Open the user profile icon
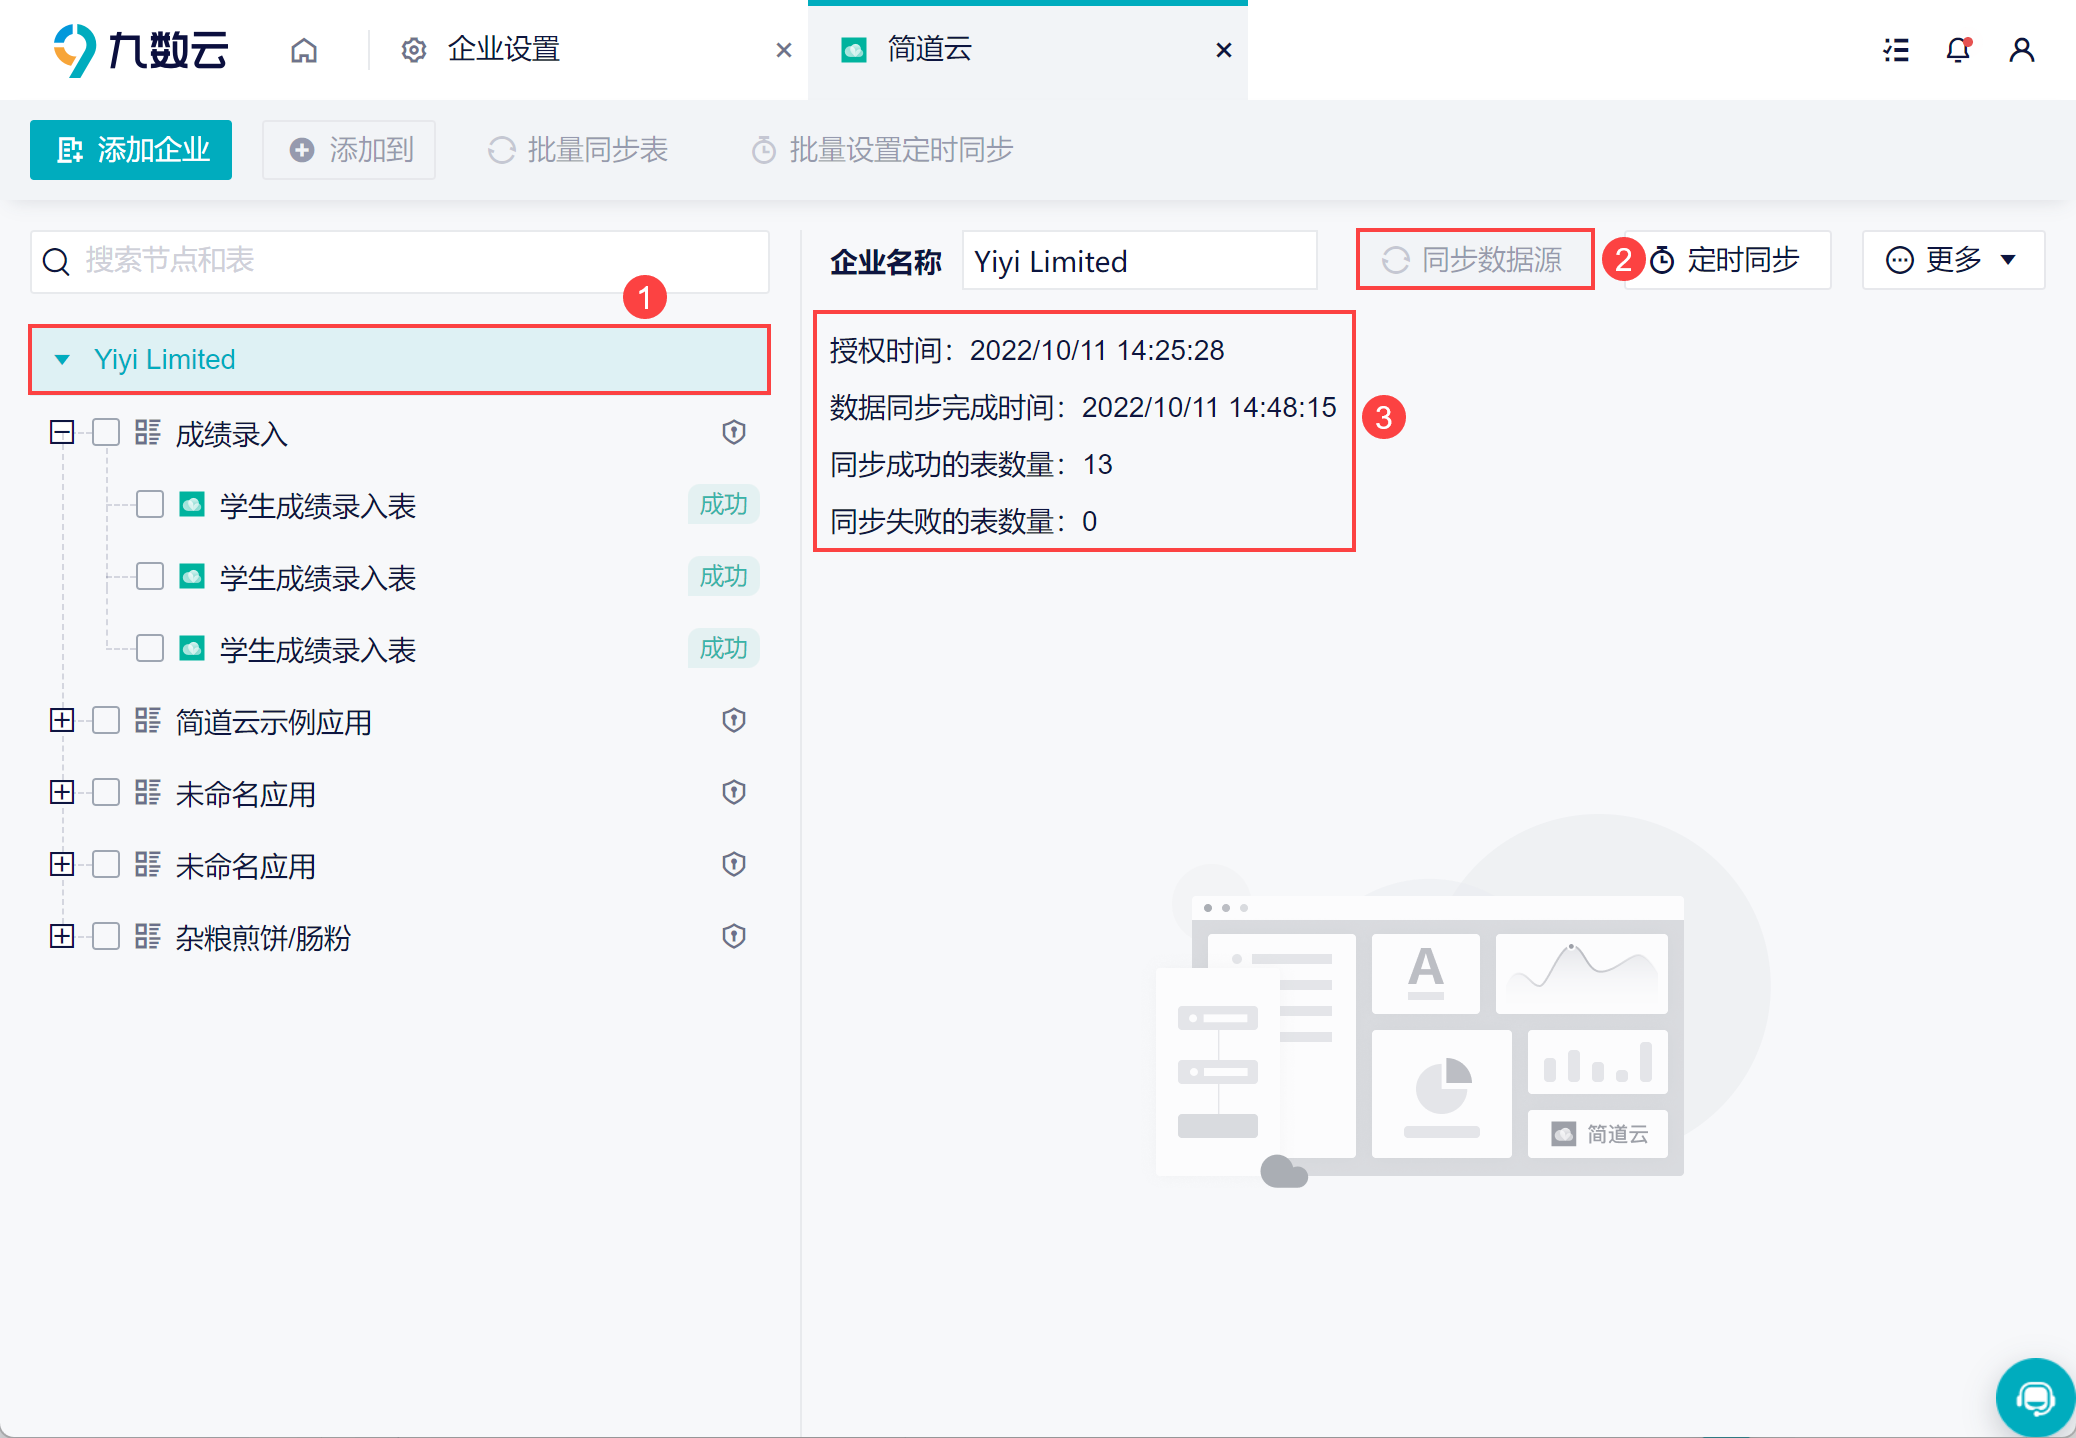 coord(2021,50)
